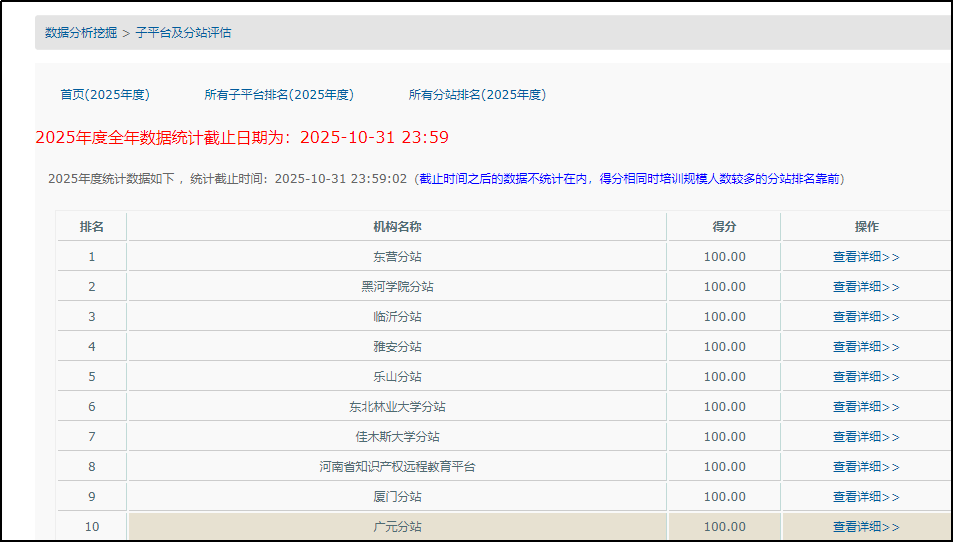View details for 佳木斯大学分站

(x=866, y=437)
